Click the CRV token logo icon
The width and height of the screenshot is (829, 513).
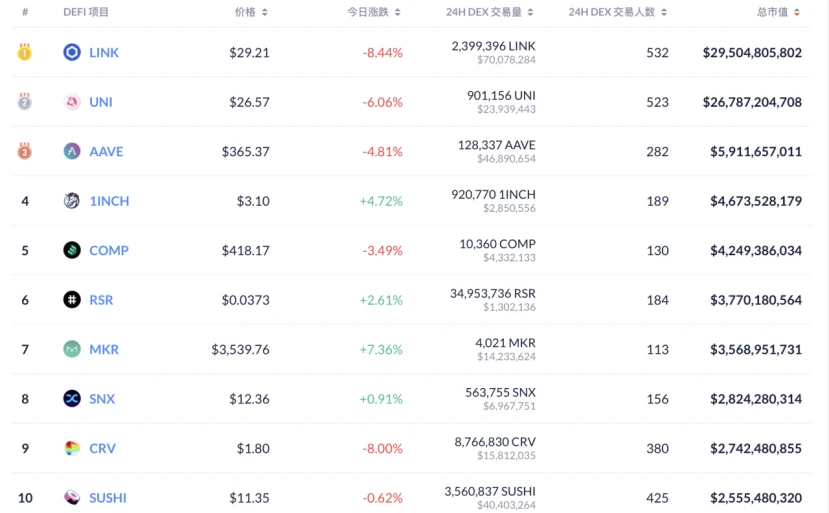coord(72,448)
